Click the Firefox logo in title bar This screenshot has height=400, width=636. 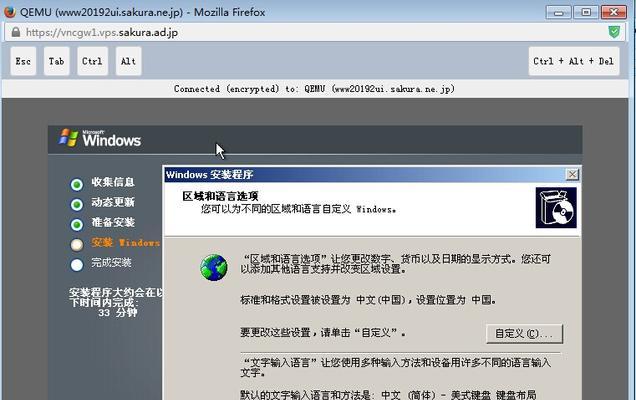tap(9, 12)
